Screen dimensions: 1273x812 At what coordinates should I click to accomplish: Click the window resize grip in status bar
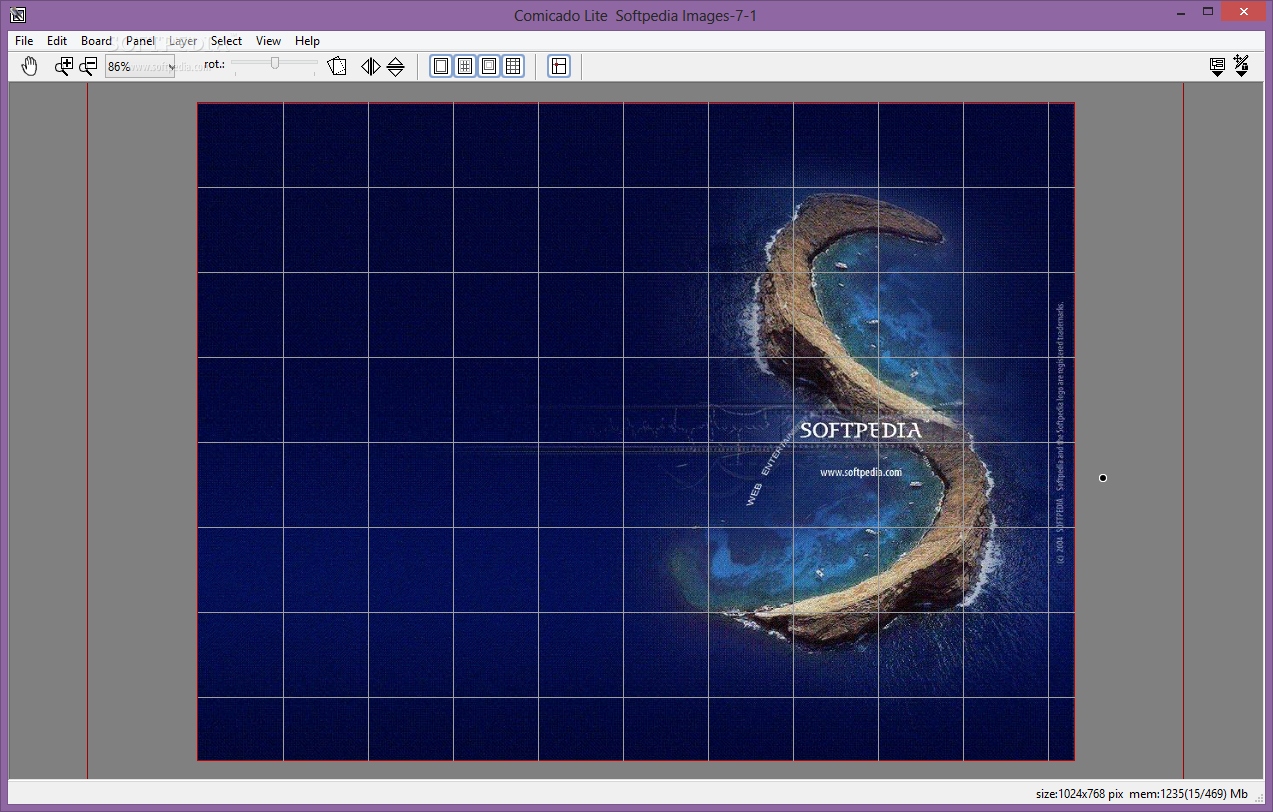point(1258,796)
